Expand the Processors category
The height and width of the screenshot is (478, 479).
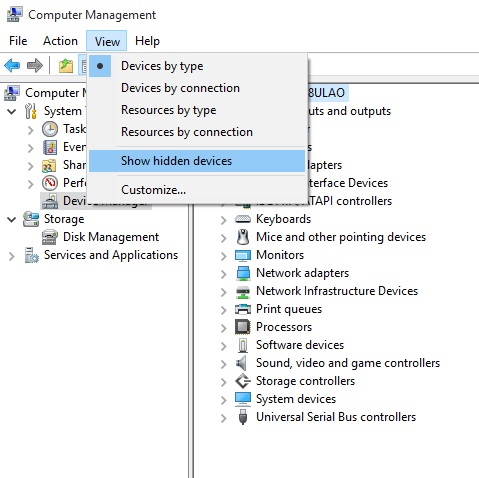click(x=223, y=328)
